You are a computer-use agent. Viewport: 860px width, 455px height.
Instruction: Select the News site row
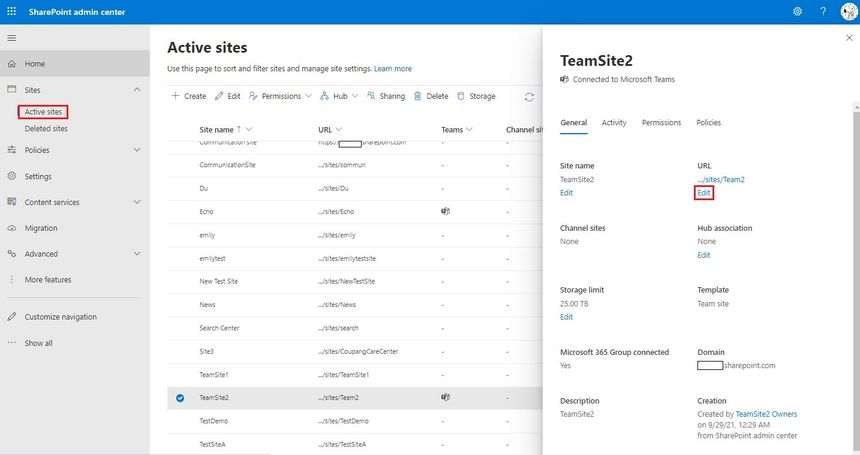tap(355, 305)
